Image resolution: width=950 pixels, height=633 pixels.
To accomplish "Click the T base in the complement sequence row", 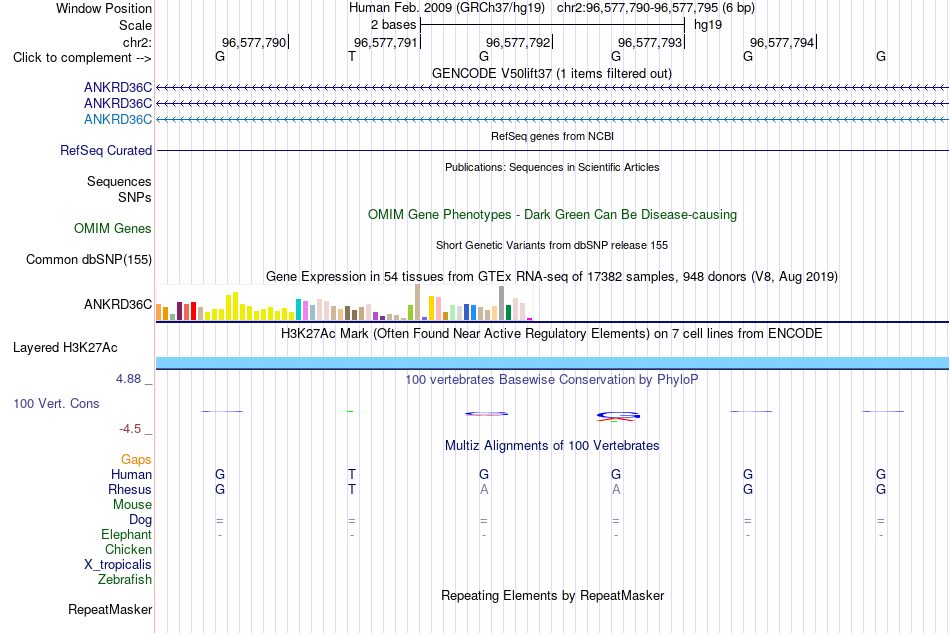I will [352, 56].
